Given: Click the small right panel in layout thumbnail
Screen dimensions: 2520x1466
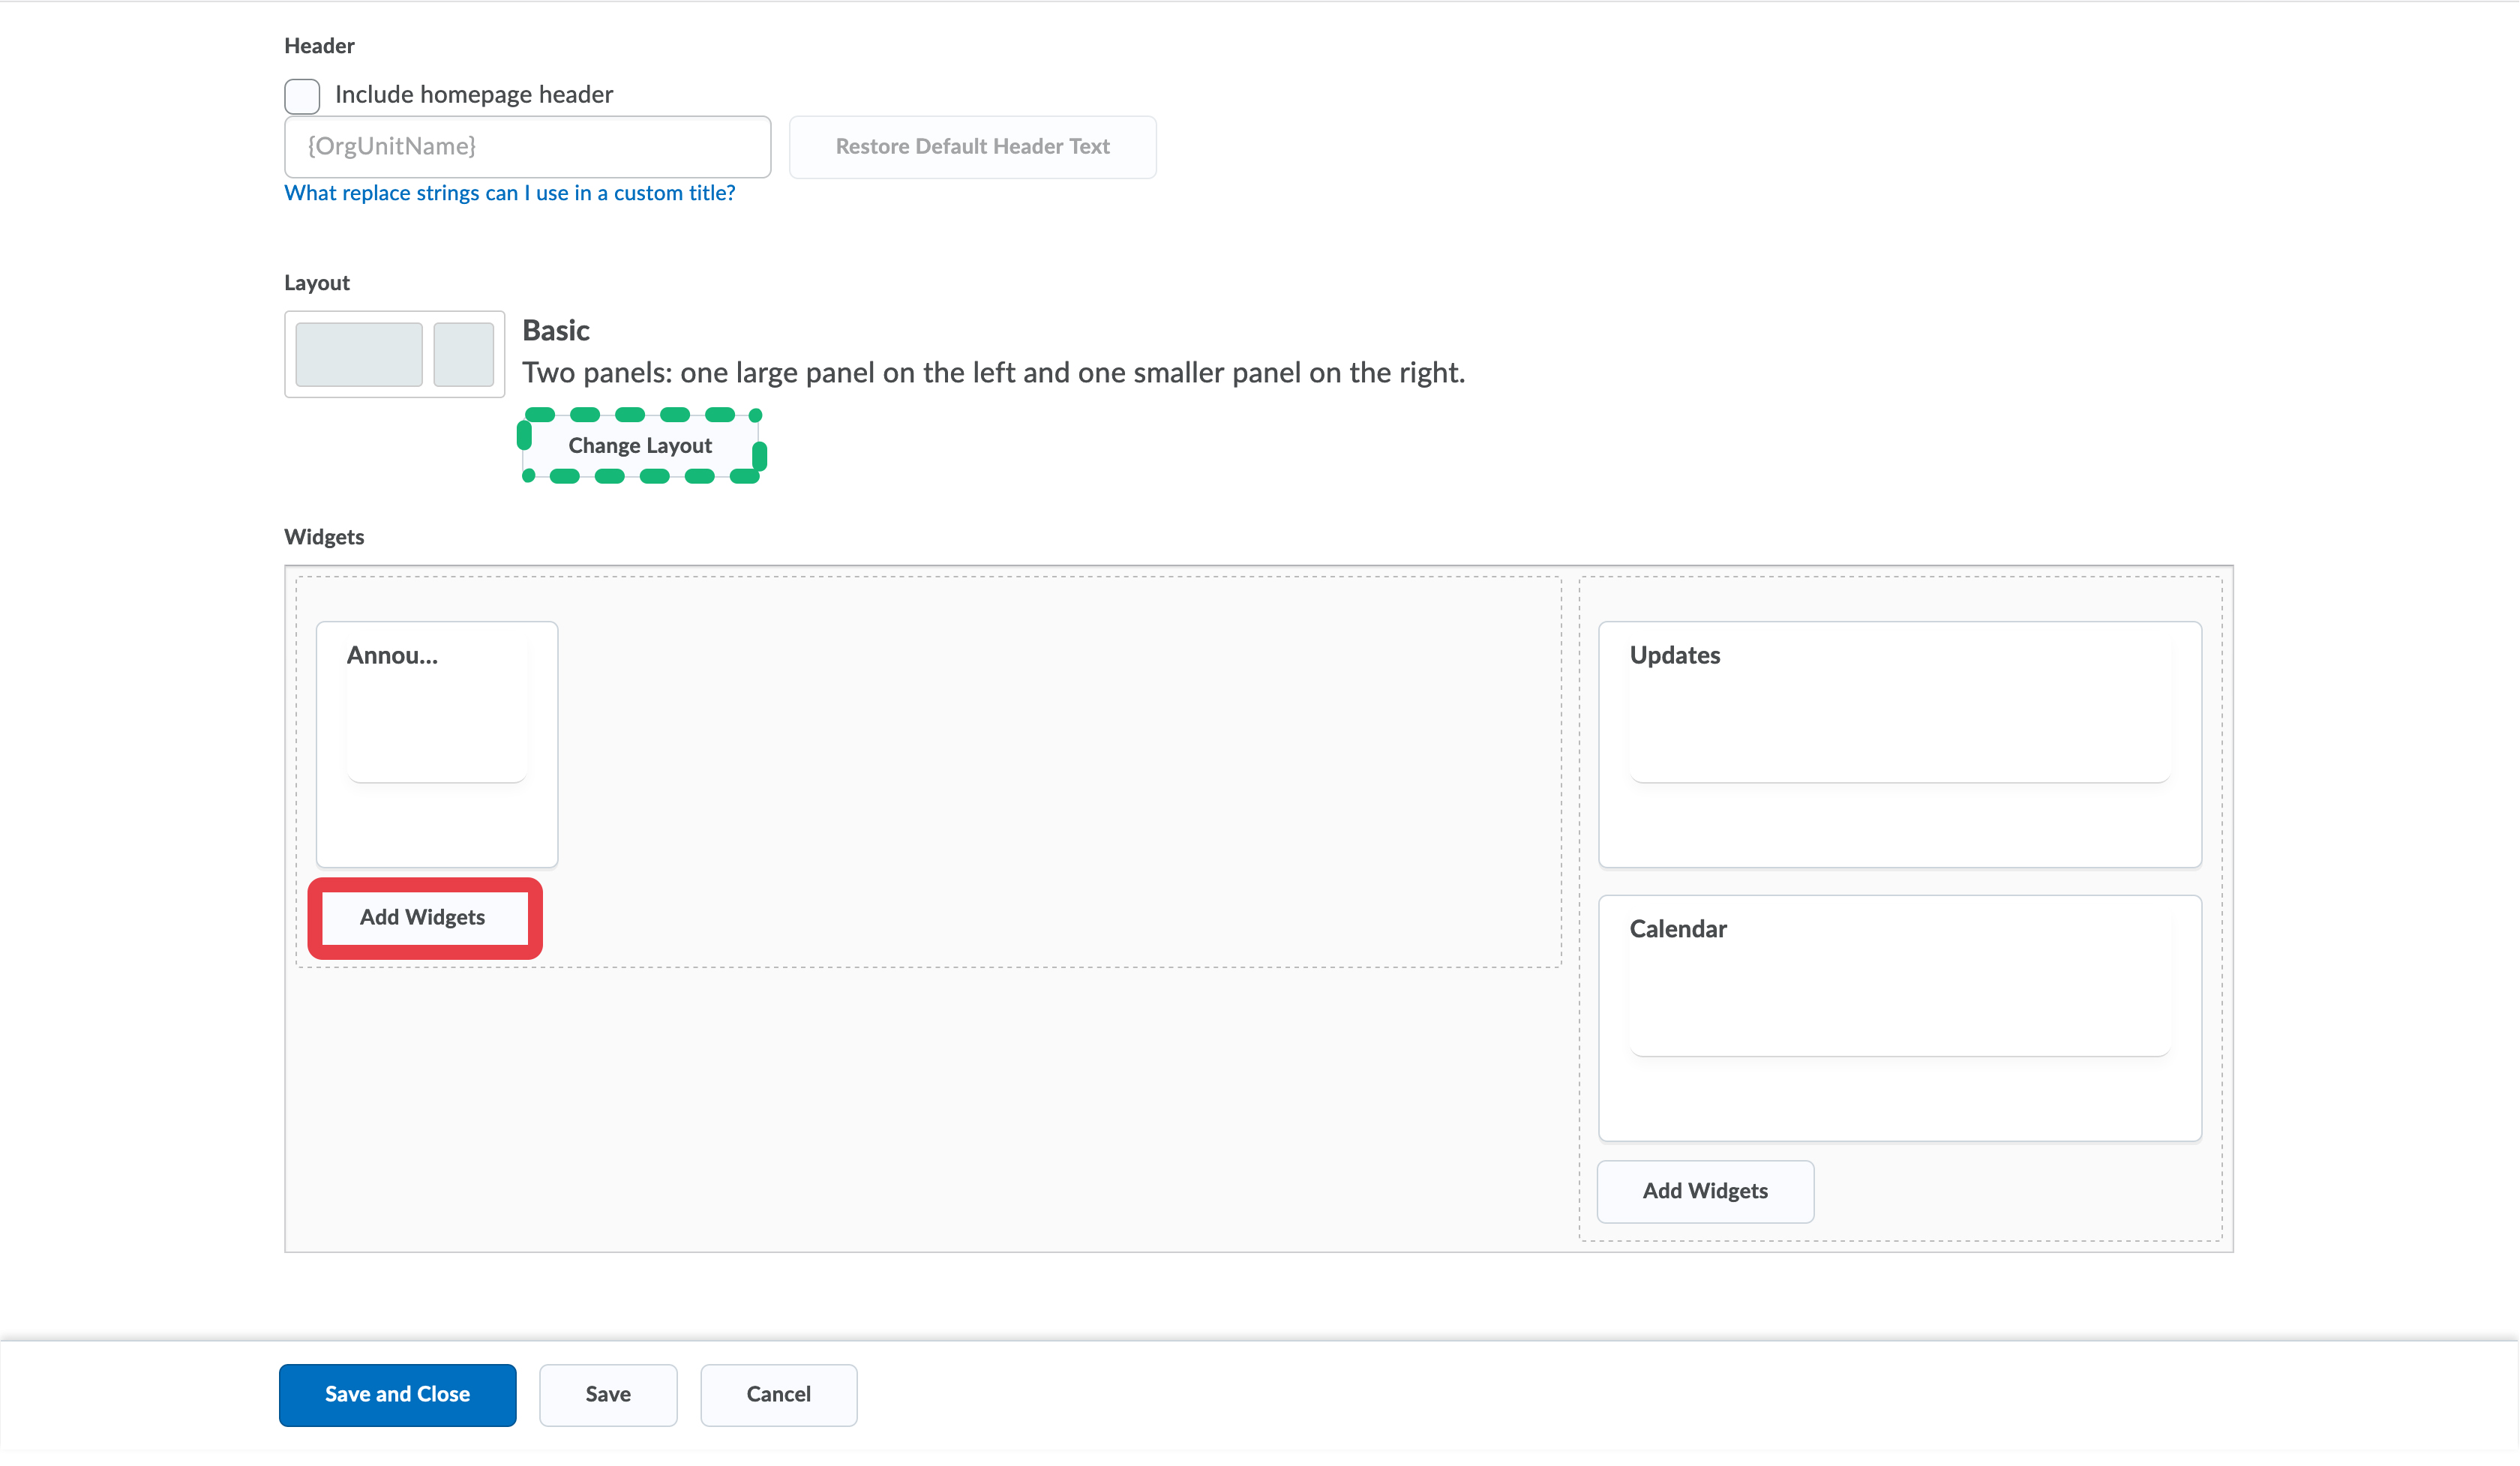Looking at the screenshot, I should click(463, 354).
